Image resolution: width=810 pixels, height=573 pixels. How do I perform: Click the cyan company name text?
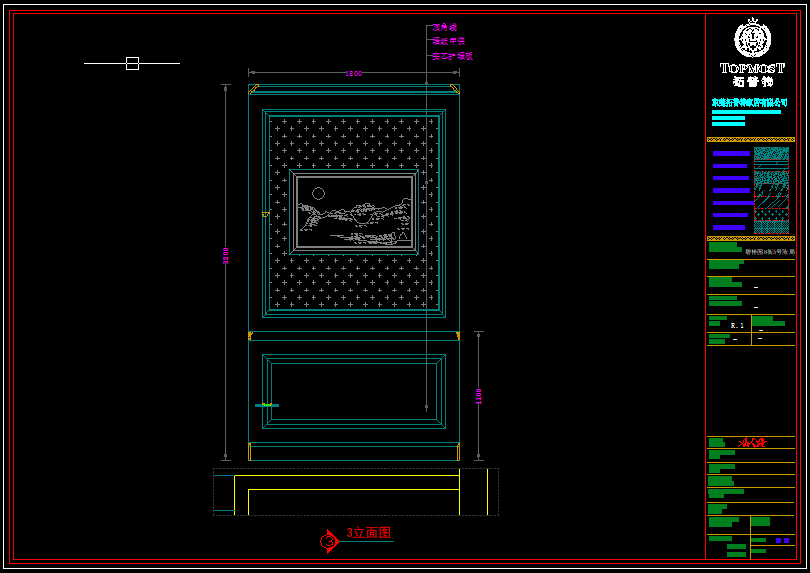pyautogui.click(x=749, y=102)
